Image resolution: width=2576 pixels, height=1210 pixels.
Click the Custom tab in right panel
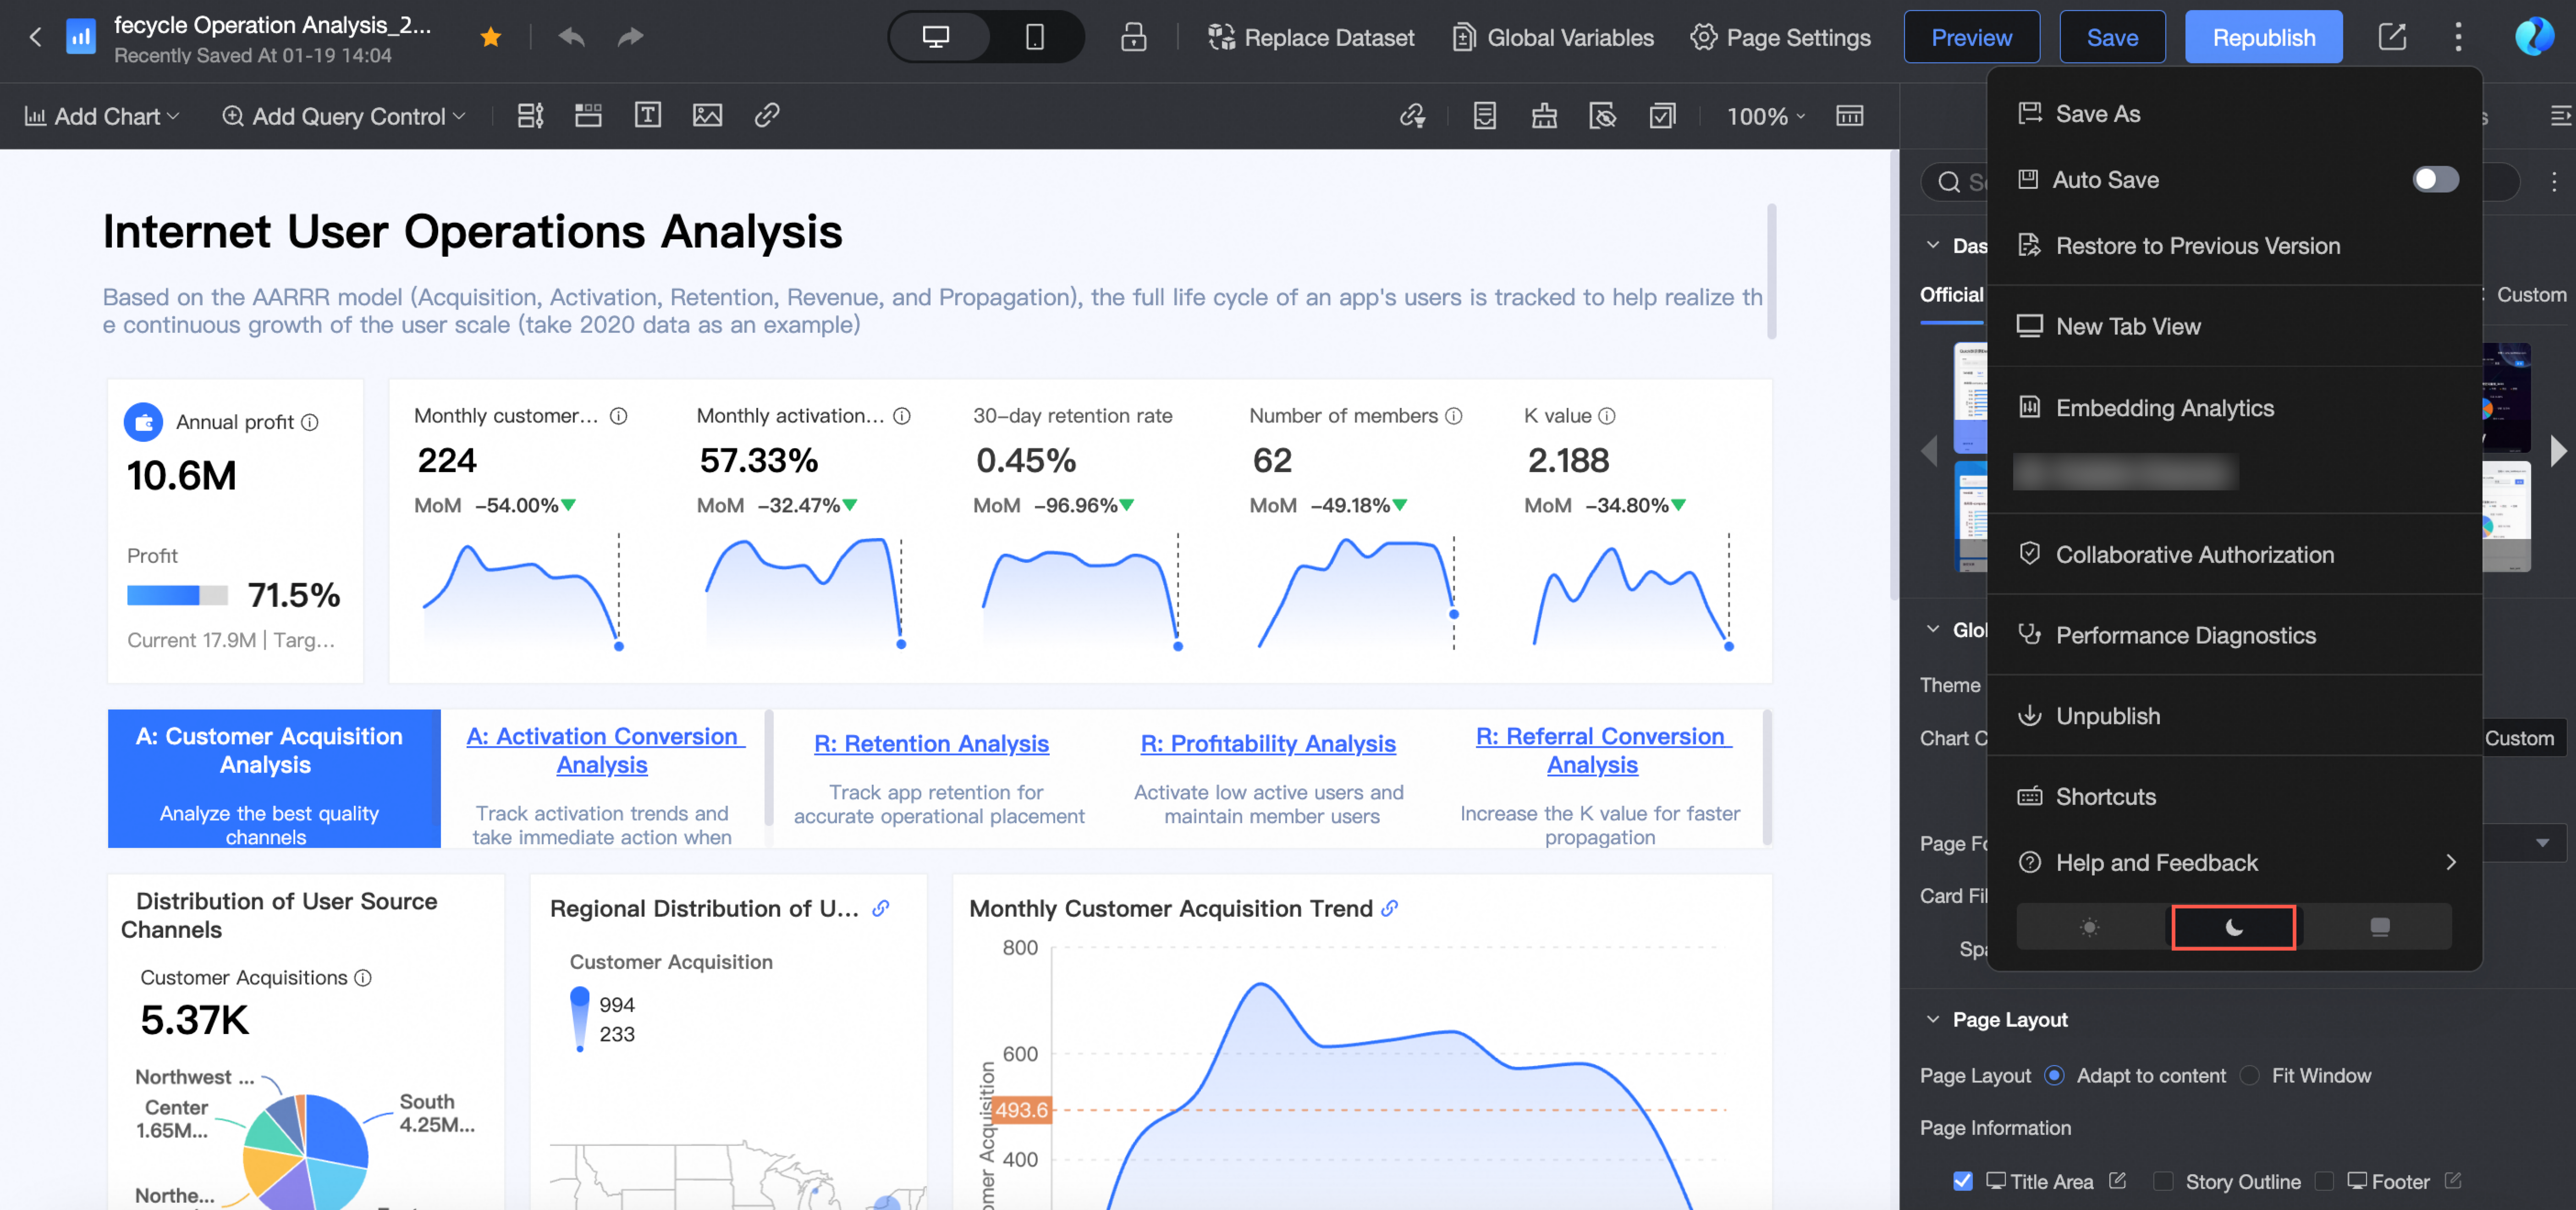point(2531,295)
